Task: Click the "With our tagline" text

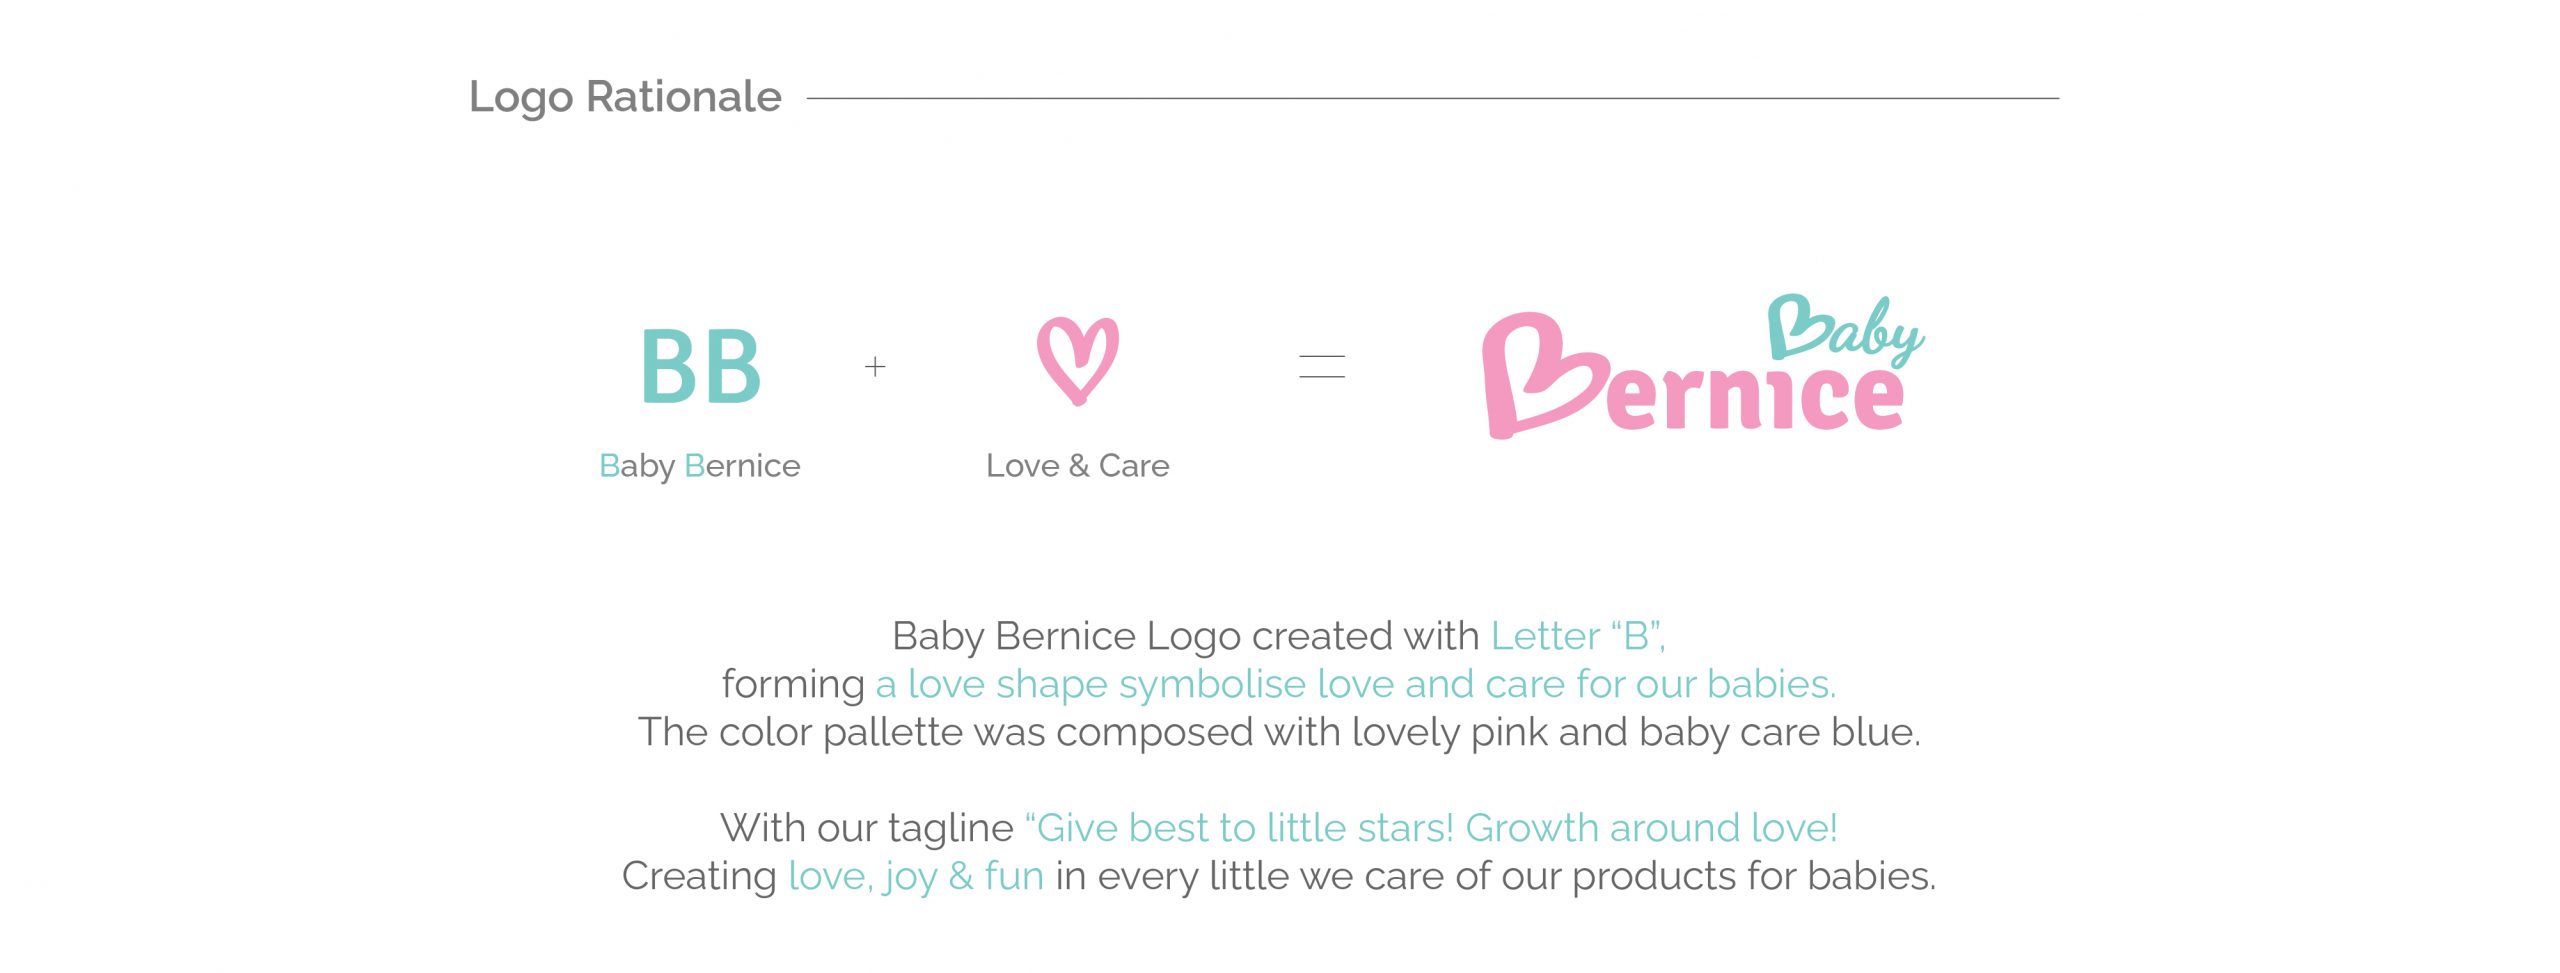Action: coord(867,828)
